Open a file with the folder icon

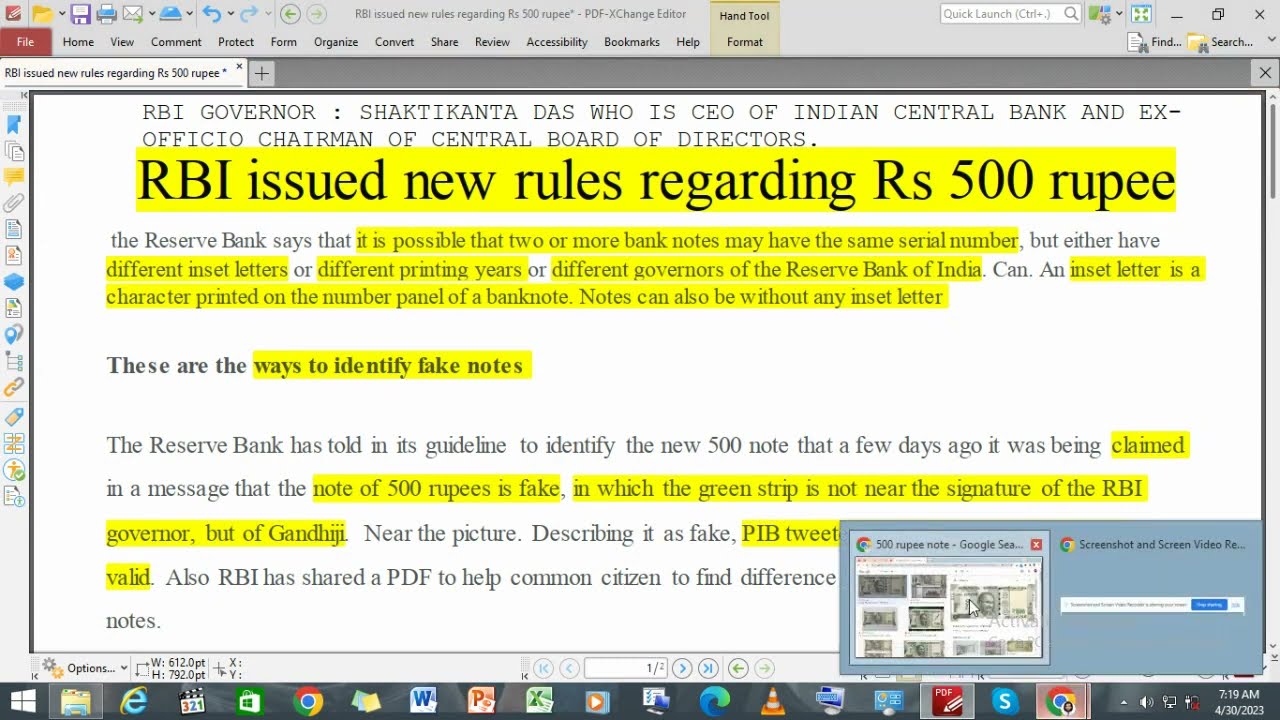pyautogui.click(x=41, y=14)
